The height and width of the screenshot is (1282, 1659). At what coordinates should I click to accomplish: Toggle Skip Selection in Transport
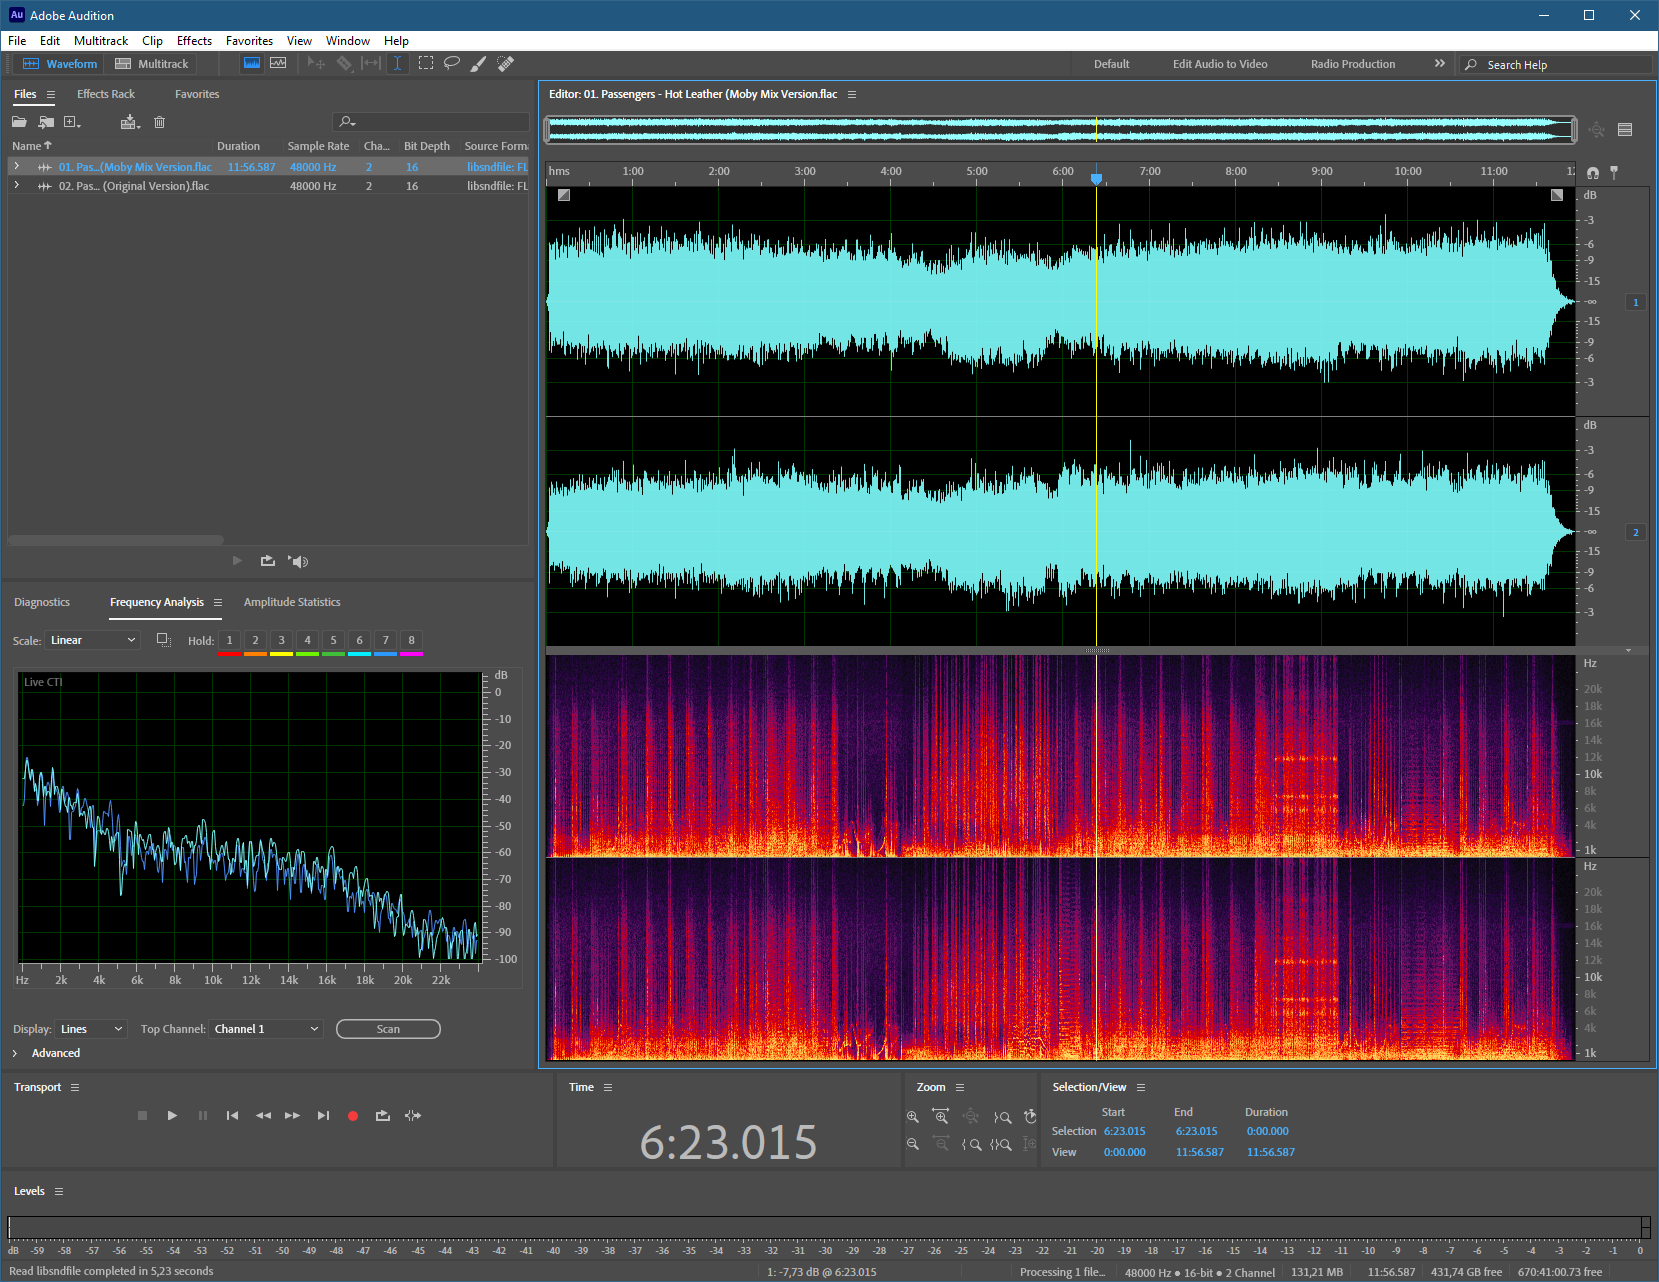[x=413, y=1116]
